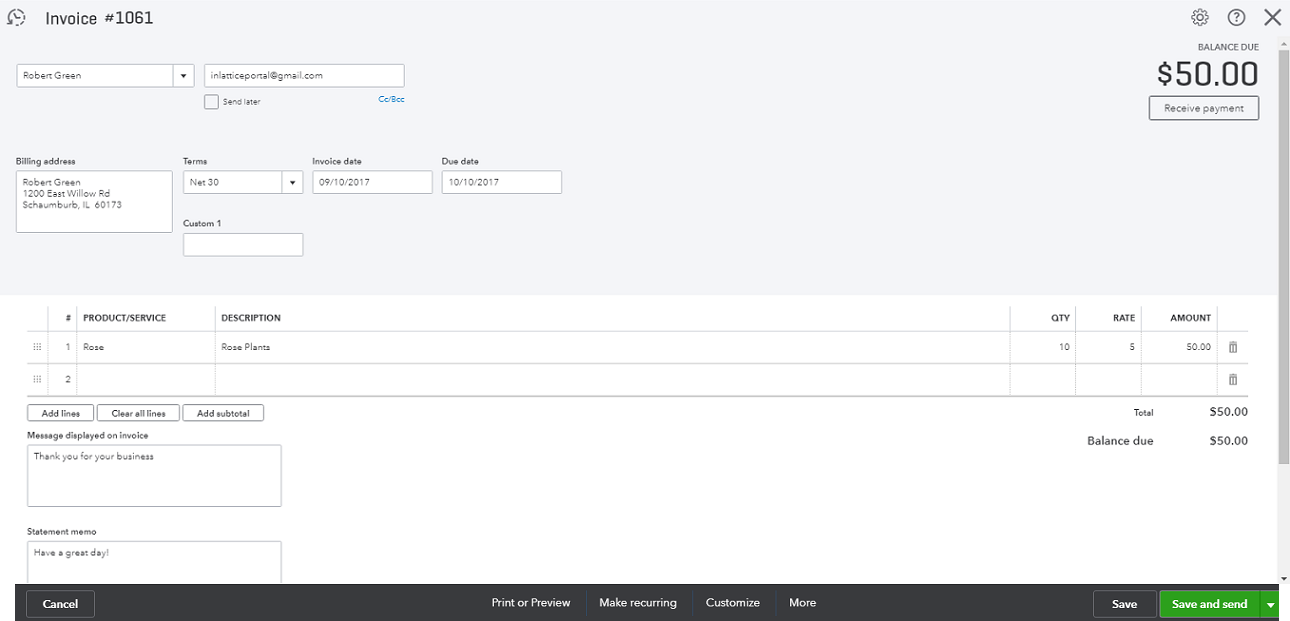Close the invoice with the X icon
Viewport: 1290px width, 621px height.
[x=1272, y=18]
